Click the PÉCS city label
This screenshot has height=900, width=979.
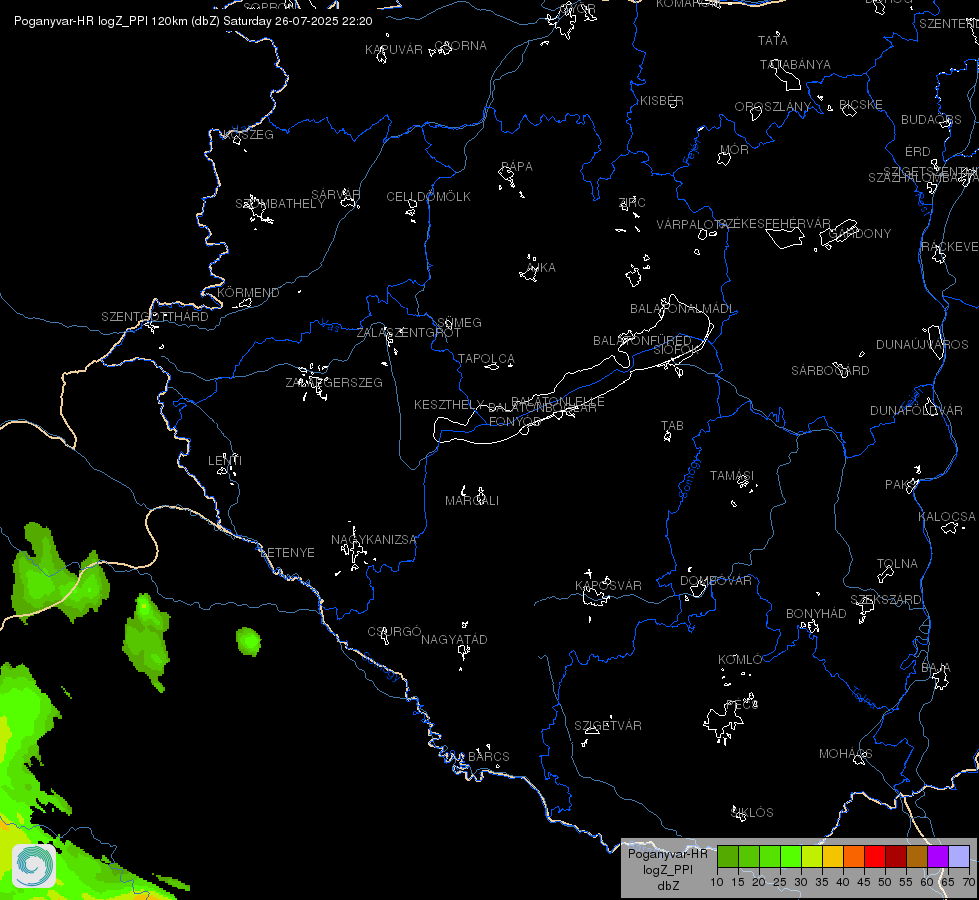click(742, 705)
